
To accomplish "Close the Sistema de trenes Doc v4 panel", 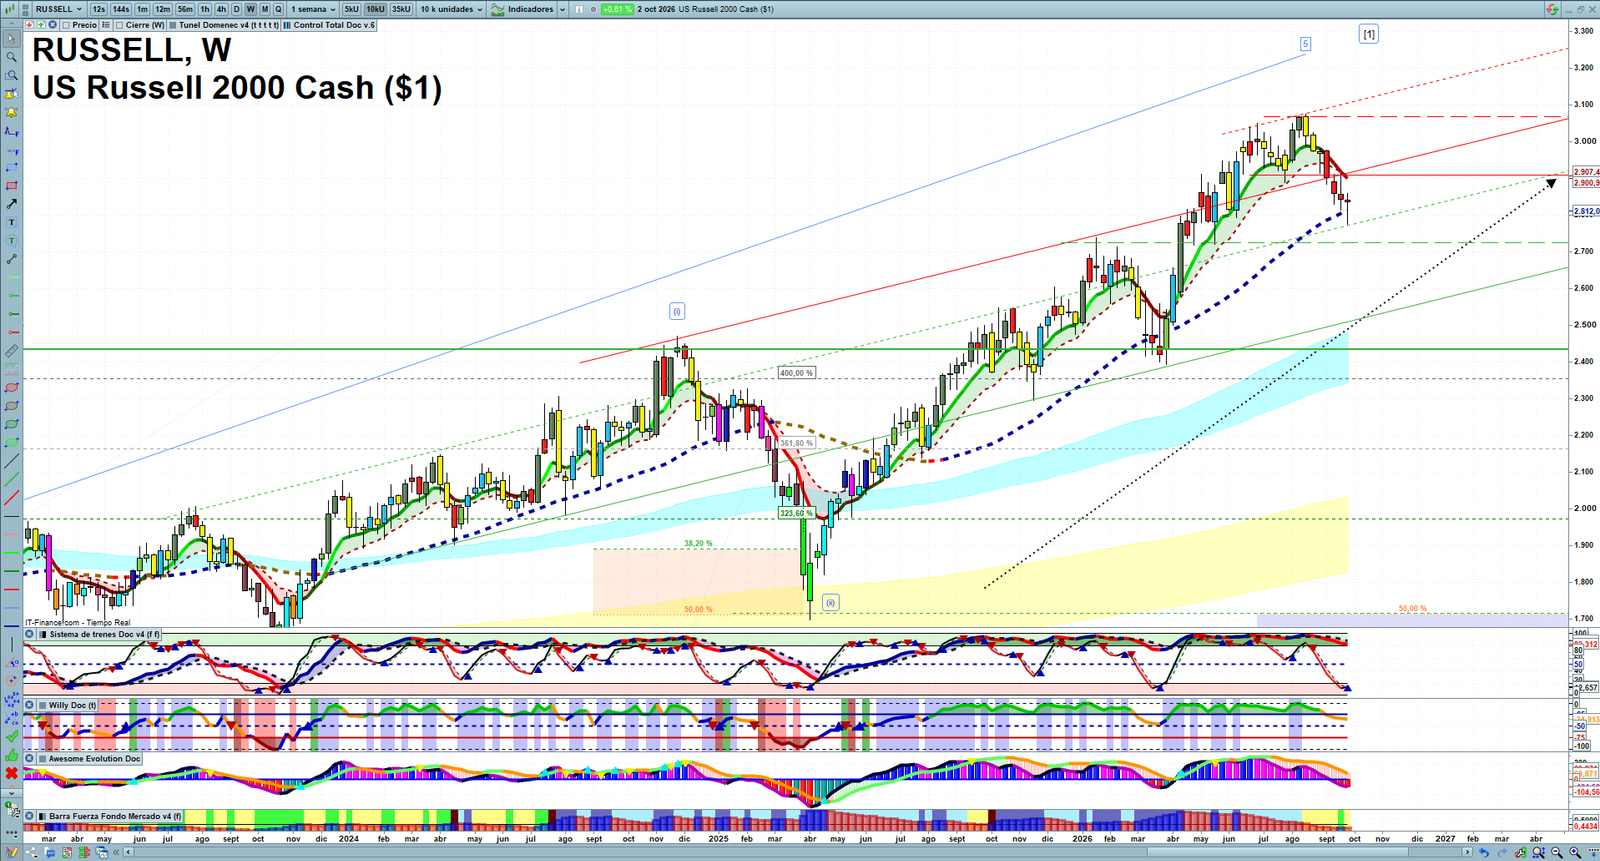I will (30, 634).
